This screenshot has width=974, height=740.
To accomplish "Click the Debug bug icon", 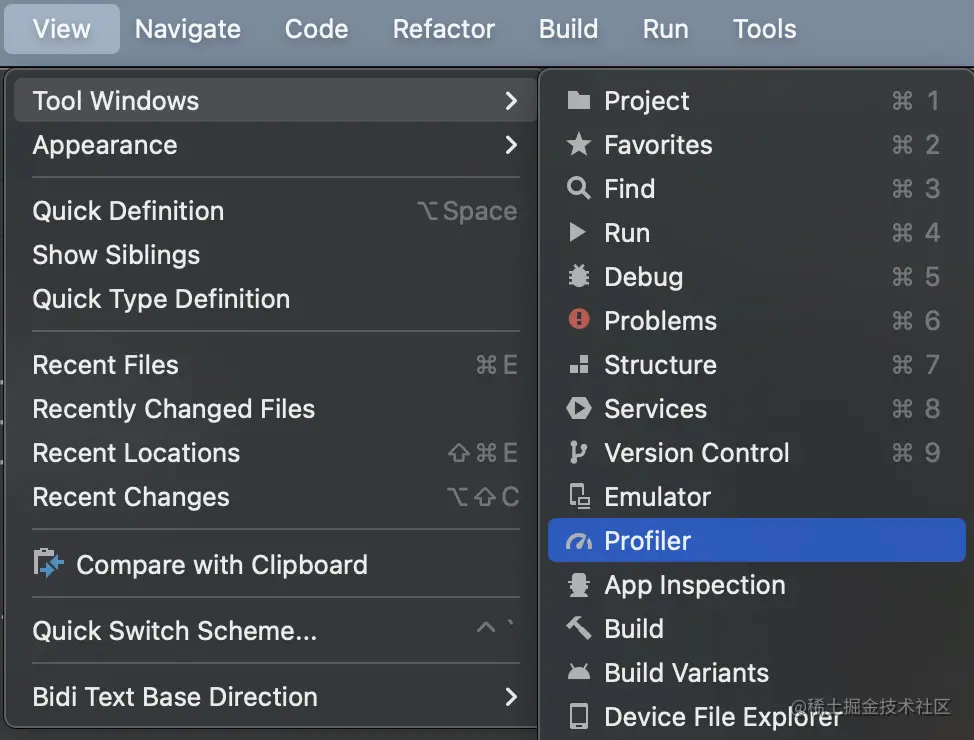I will (x=578, y=277).
